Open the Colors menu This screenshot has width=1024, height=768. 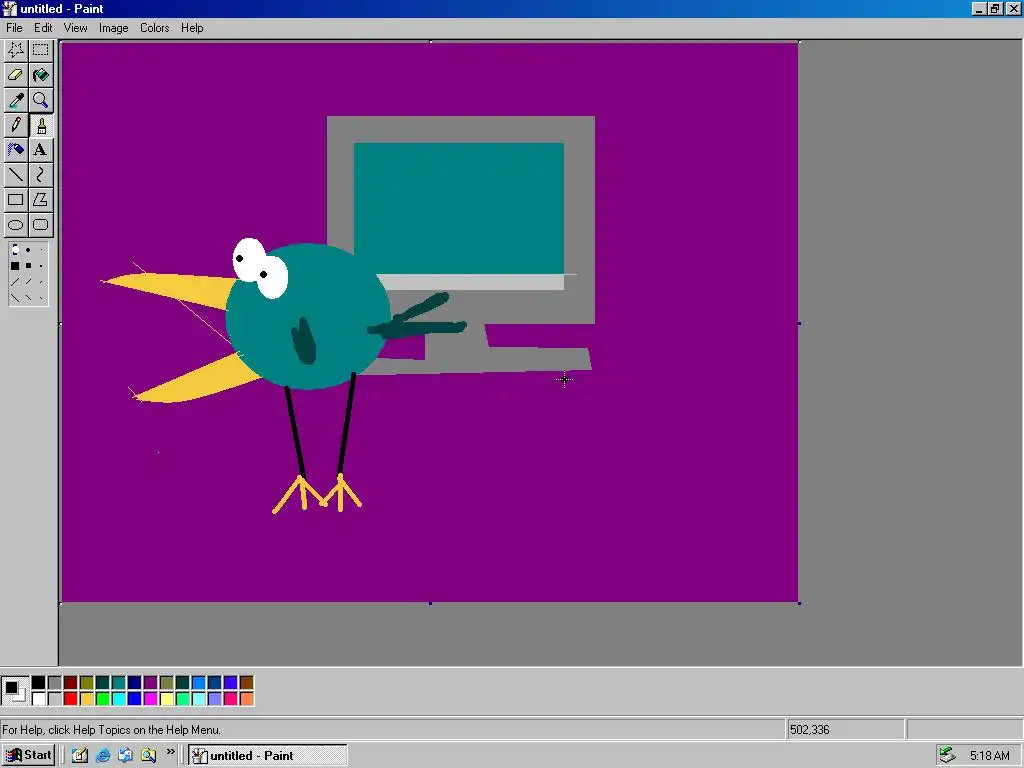154,28
